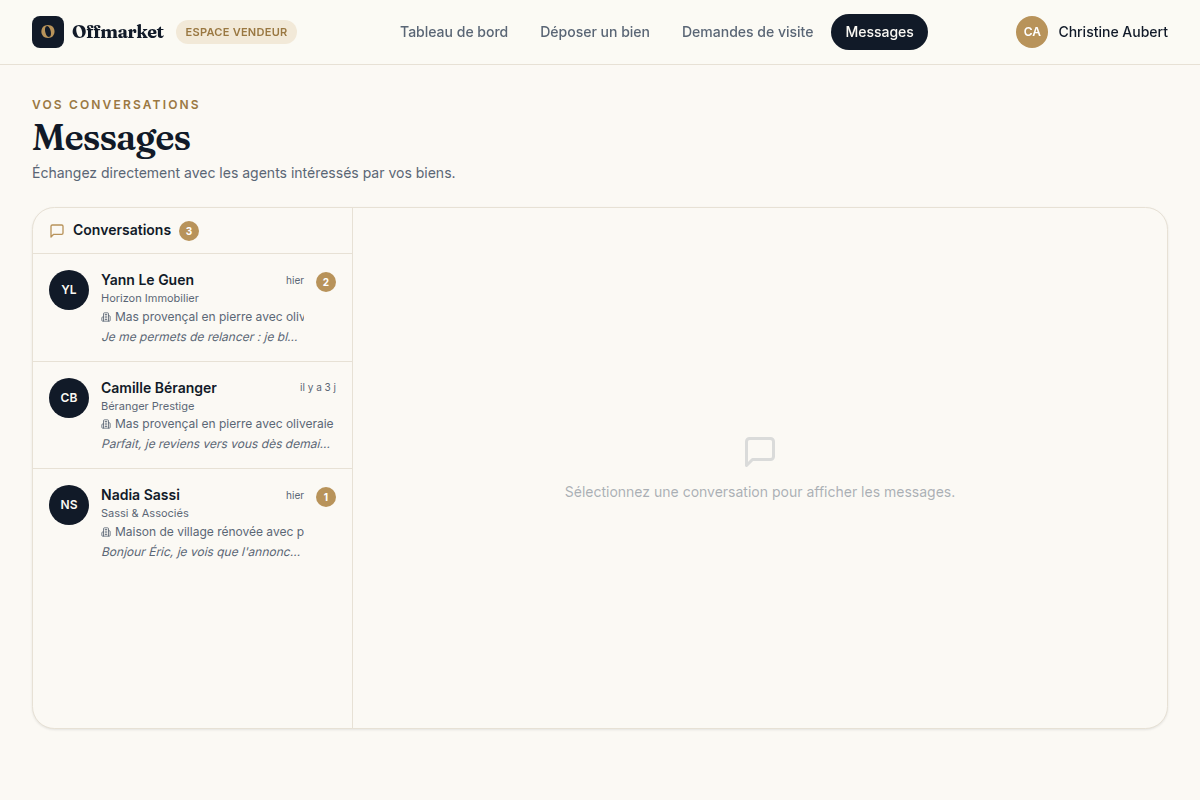This screenshot has width=1200, height=800.
Task: Click Mas provençal listing in Yann's row
Action: pos(209,317)
